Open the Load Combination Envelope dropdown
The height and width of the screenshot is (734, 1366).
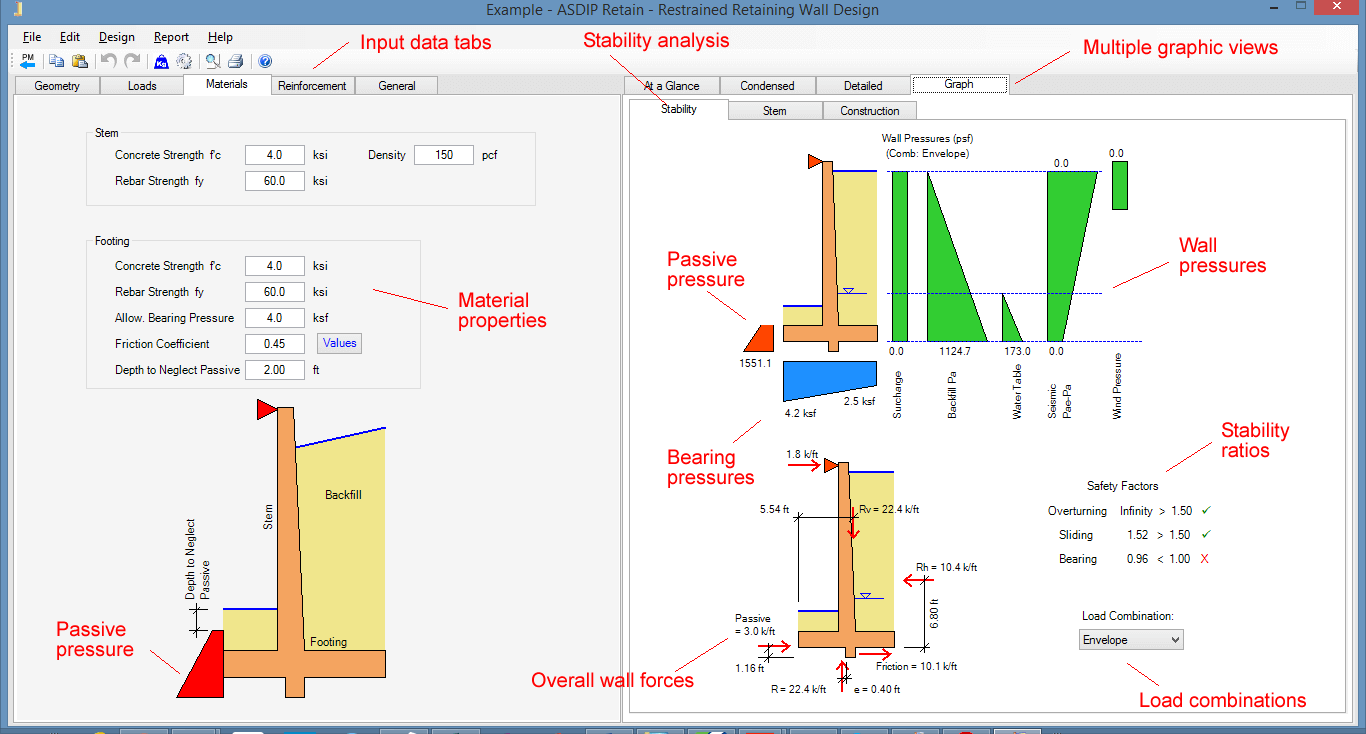point(1131,640)
